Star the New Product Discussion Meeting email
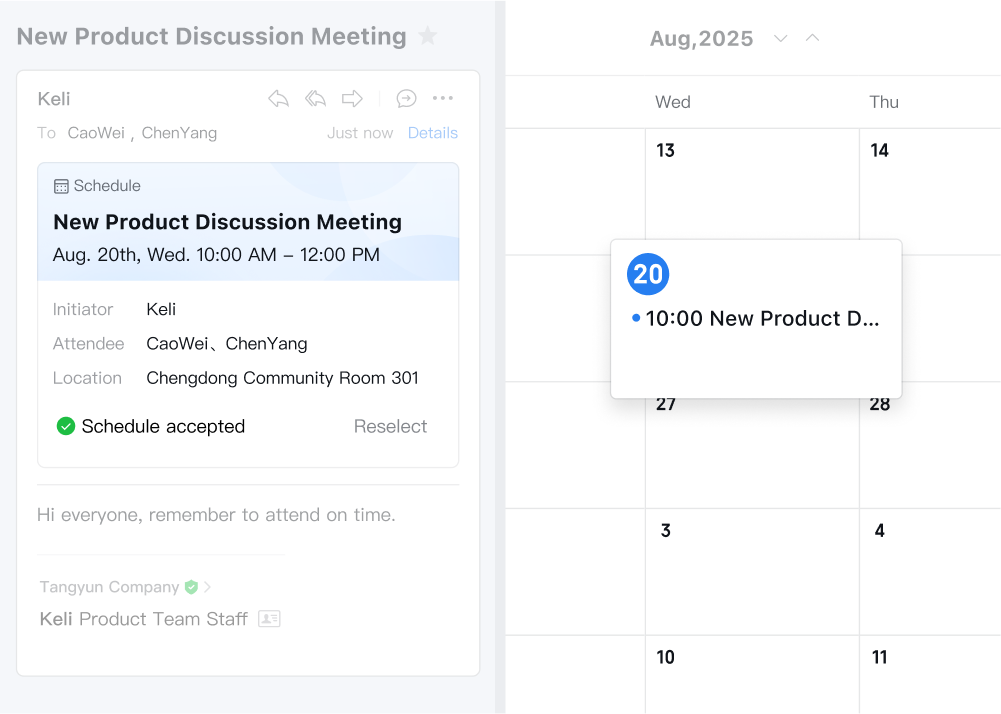 coord(427,37)
